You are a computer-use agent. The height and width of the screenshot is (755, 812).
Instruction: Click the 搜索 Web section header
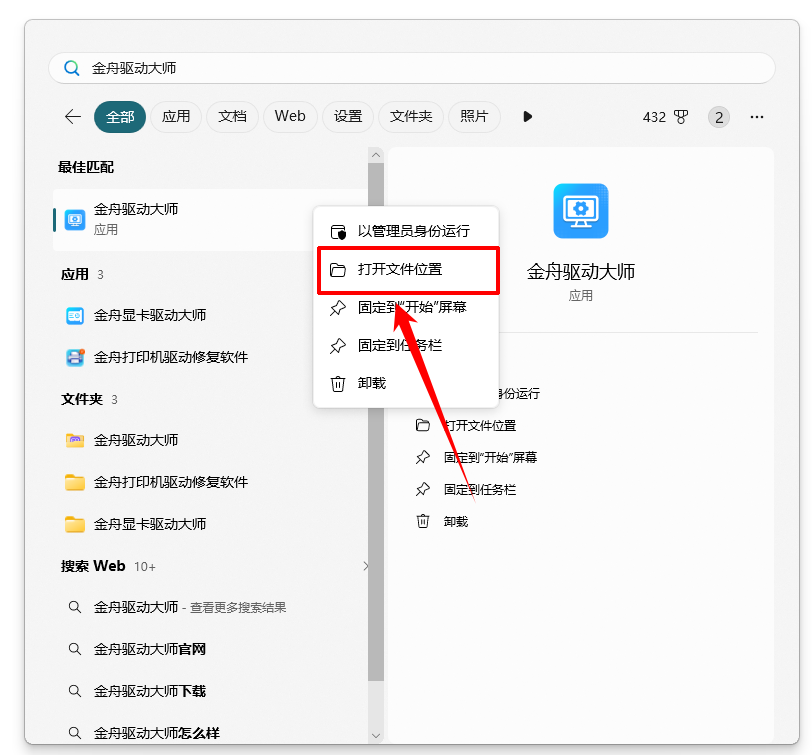[93, 566]
